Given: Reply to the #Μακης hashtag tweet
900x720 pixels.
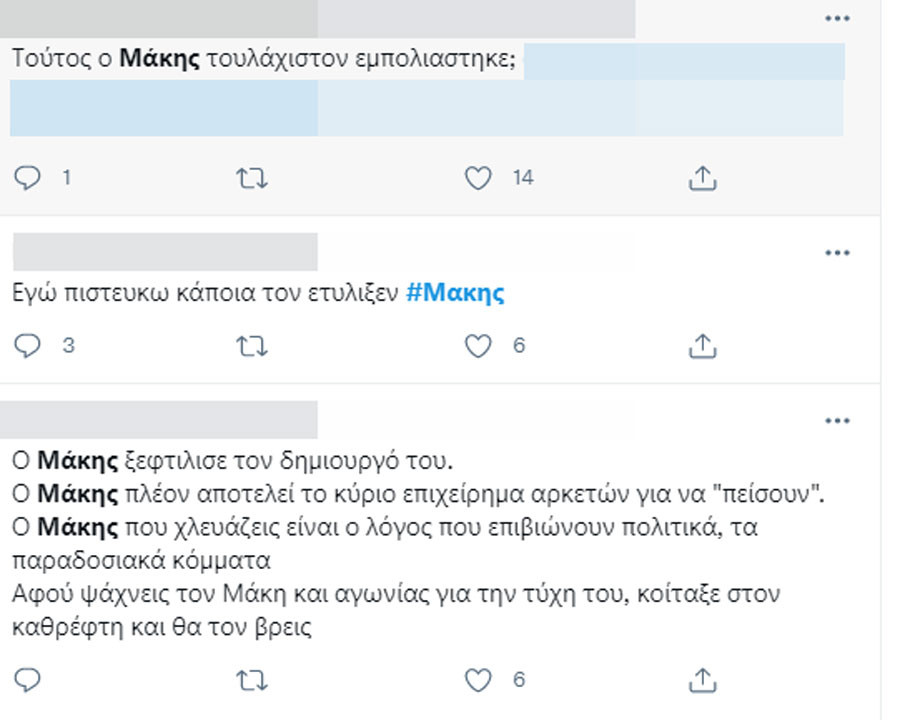Looking at the screenshot, I should (27, 346).
